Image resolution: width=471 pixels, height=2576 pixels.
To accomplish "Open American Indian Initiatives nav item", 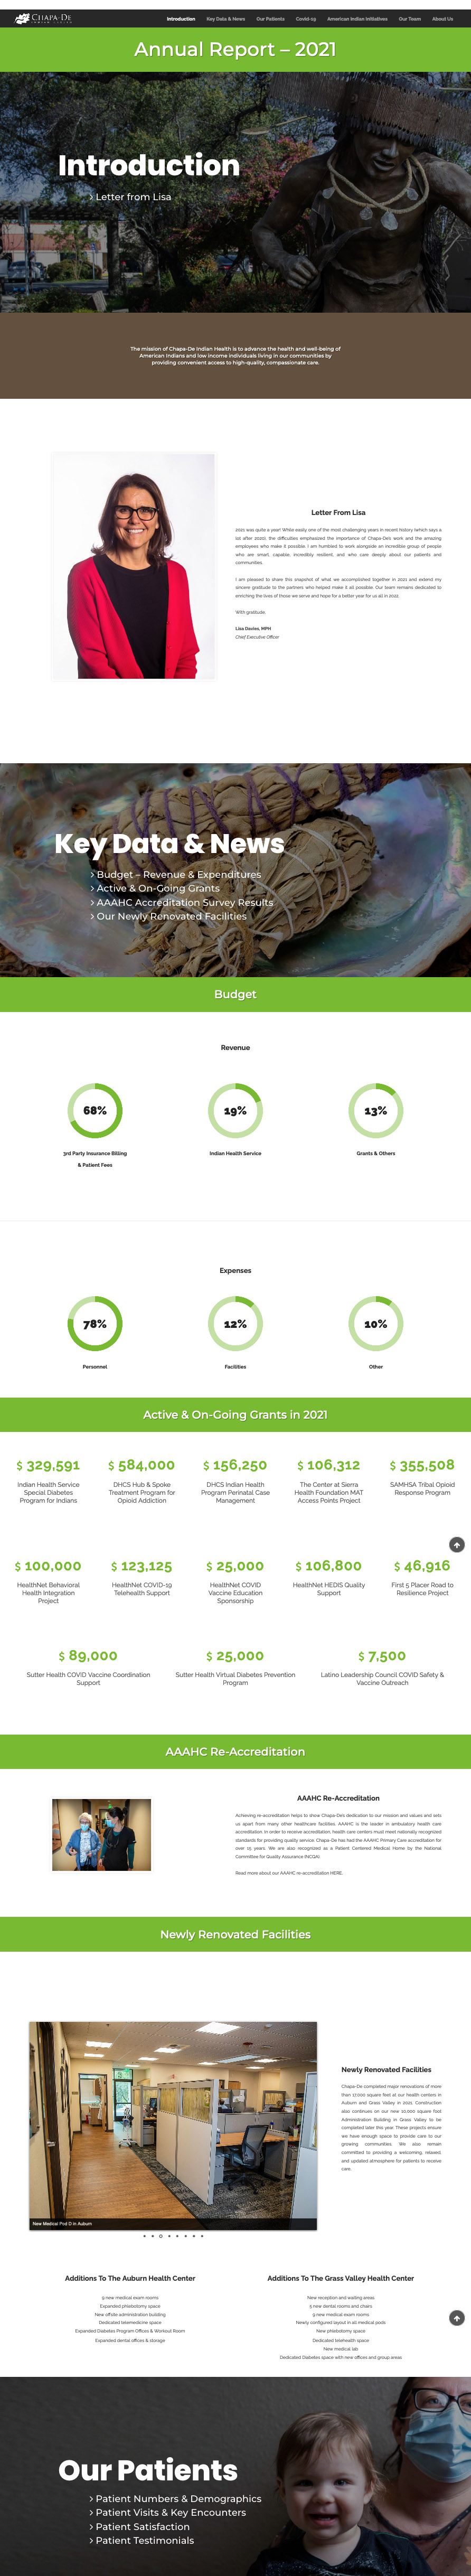I will (357, 19).
